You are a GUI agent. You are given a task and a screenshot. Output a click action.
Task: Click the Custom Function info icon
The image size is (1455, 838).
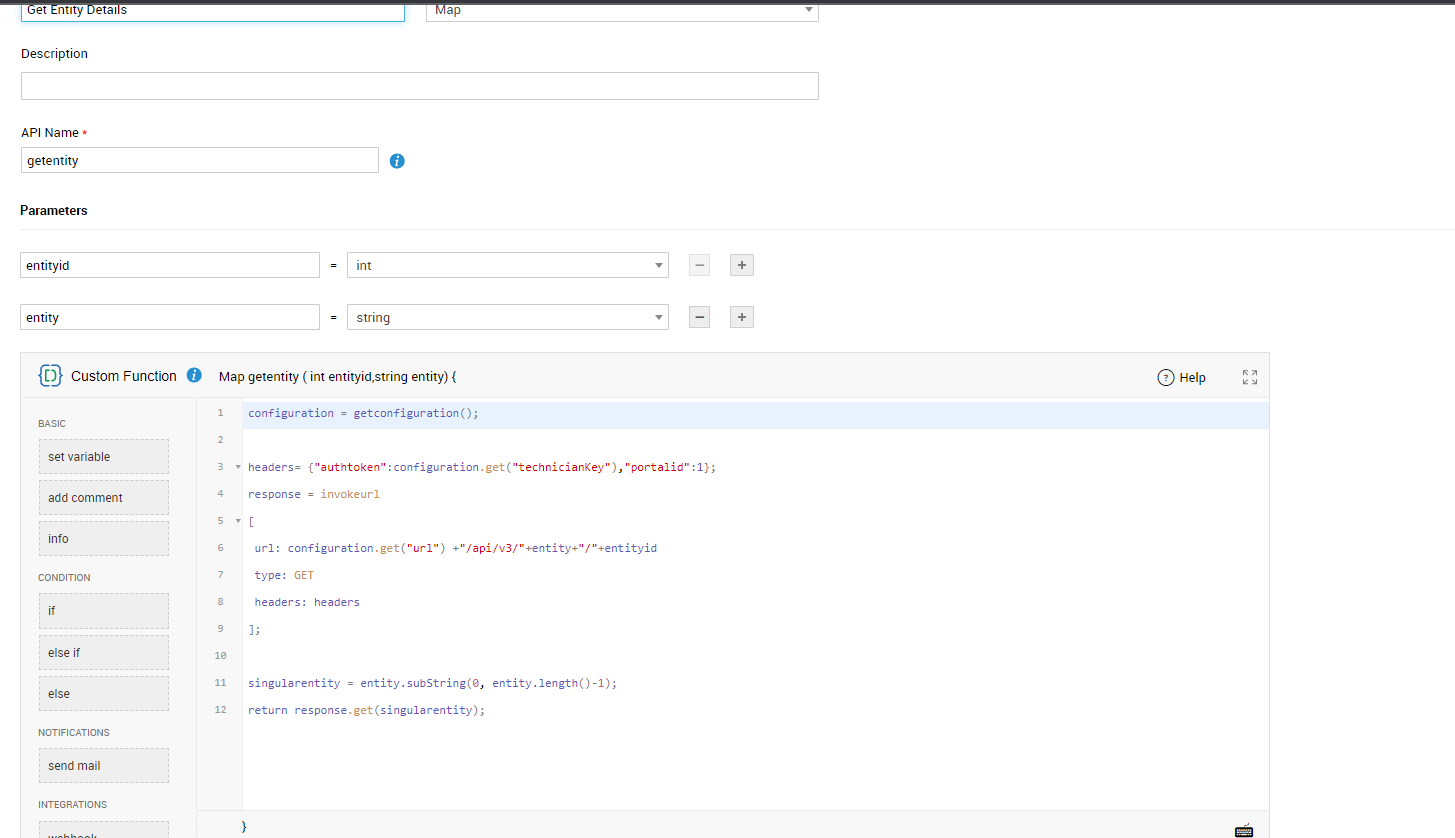pos(194,376)
